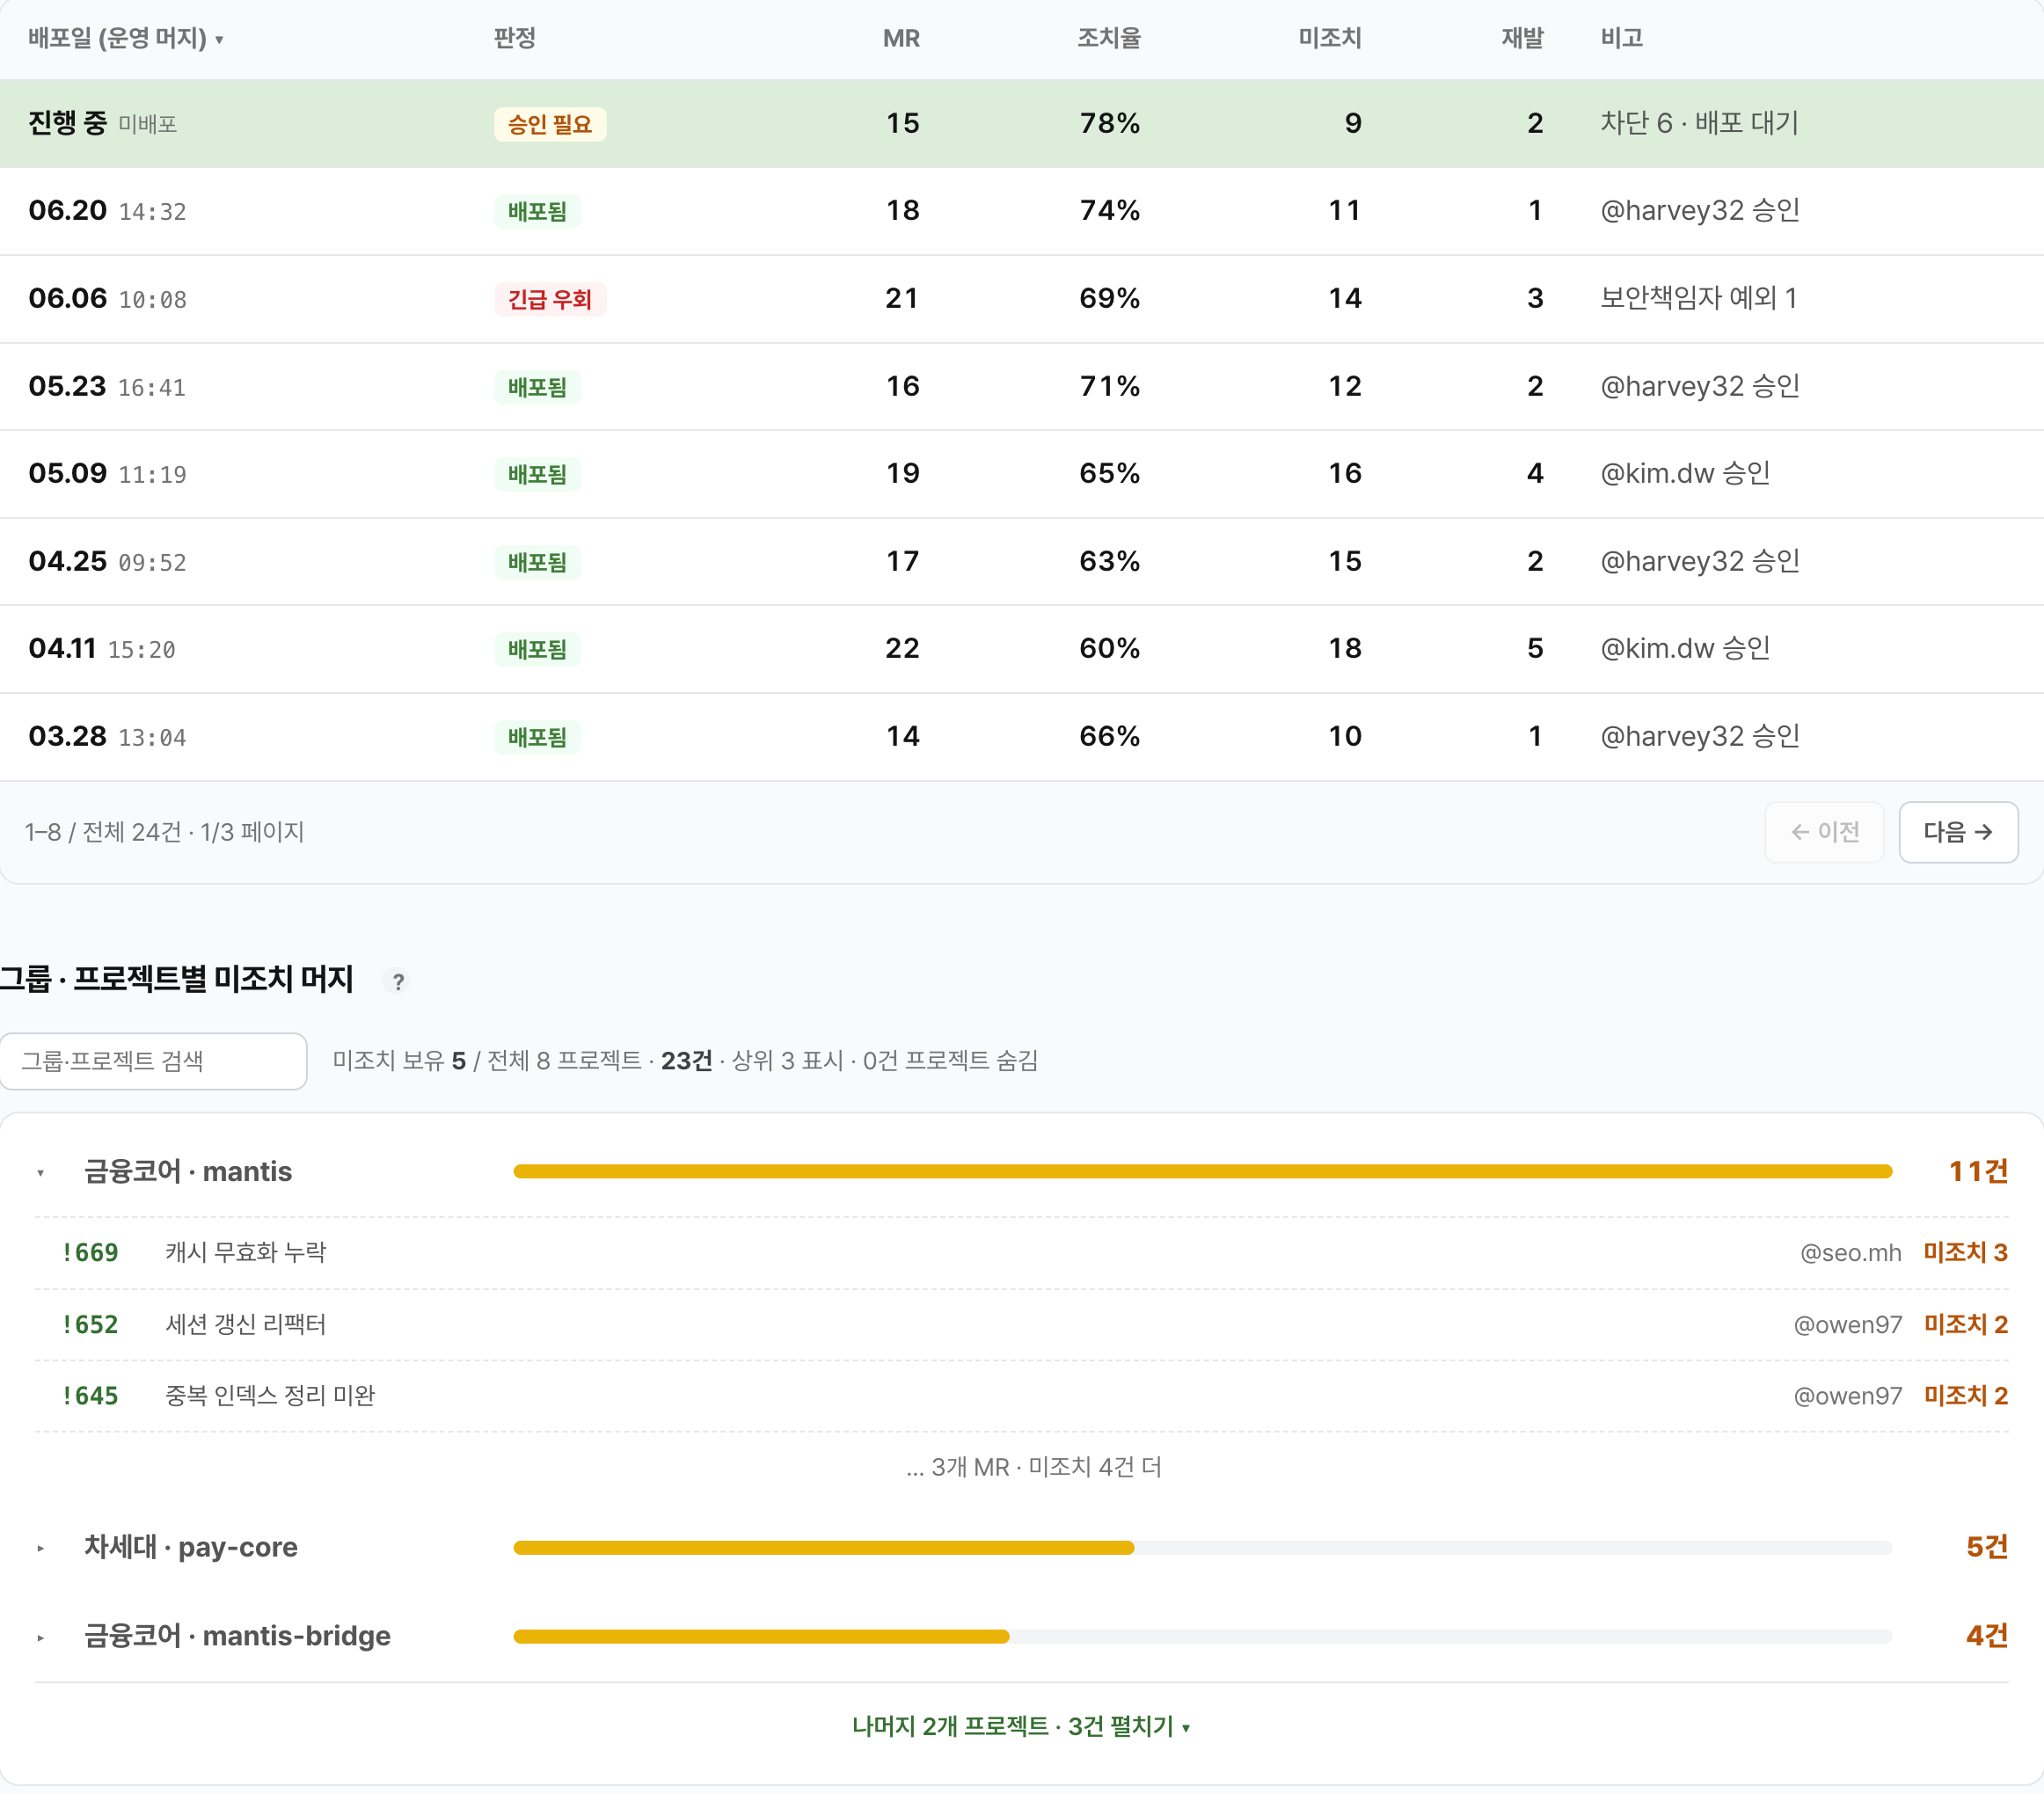This screenshot has height=1794, width=2044.
Task: Select the 04.25 09:52 deployment date
Action: 107,562
